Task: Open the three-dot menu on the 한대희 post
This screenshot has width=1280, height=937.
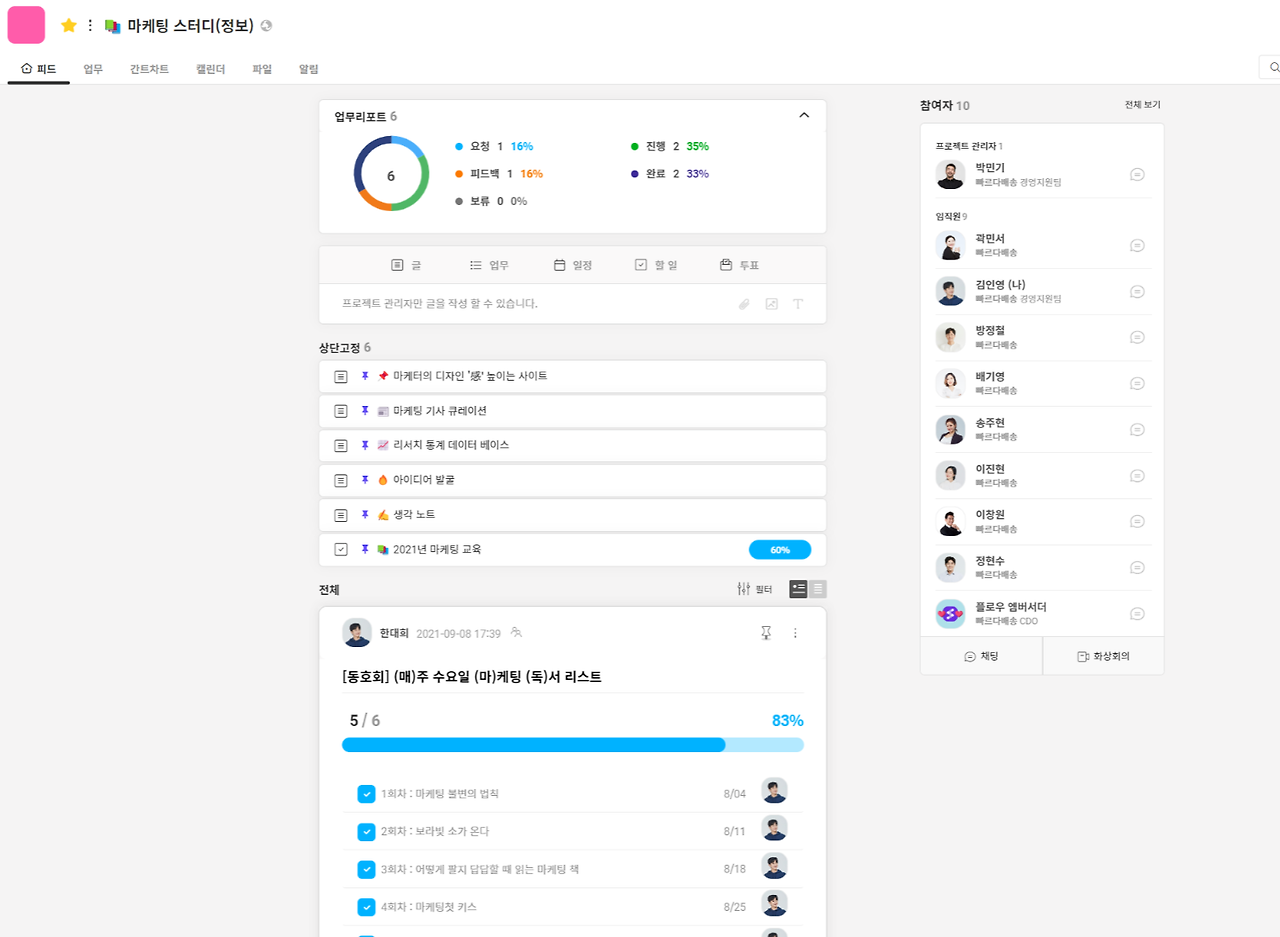Action: pyautogui.click(x=795, y=632)
